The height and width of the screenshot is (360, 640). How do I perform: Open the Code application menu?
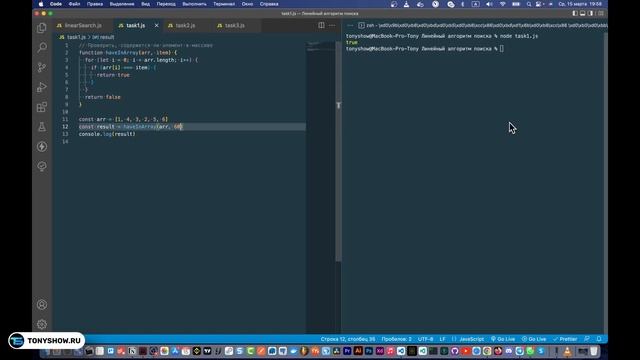pyautogui.click(x=56, y=4)
